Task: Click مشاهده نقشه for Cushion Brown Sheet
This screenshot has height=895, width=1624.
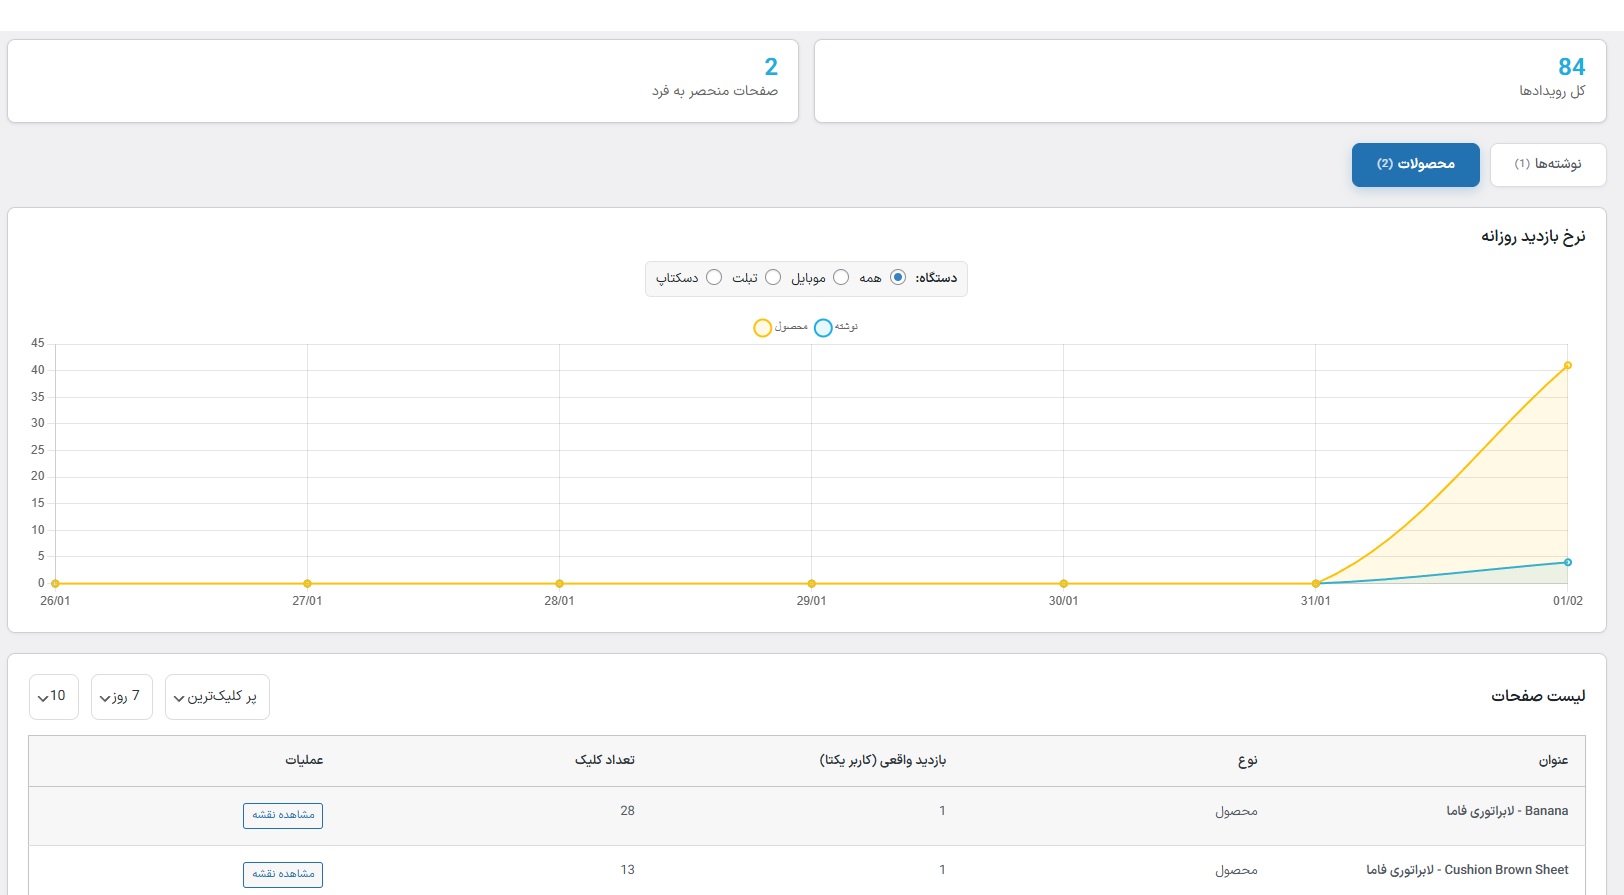Action: [283, 874]
